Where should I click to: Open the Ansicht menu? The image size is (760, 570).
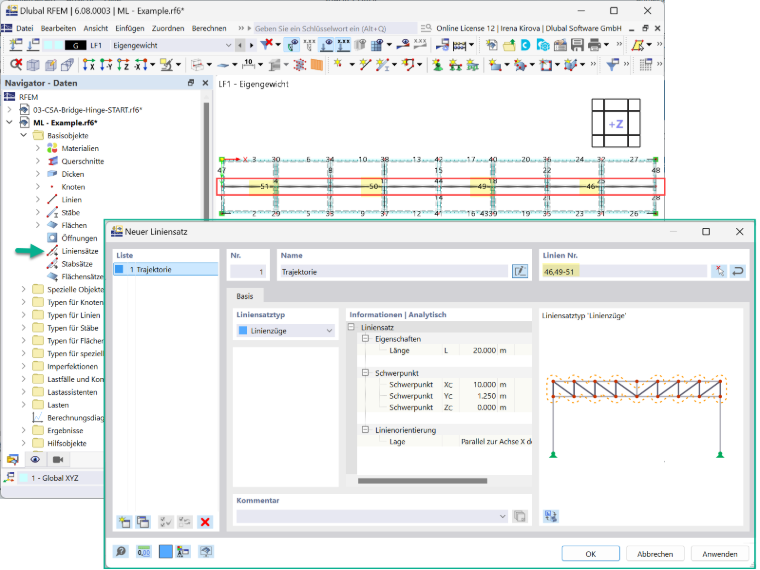96,28
